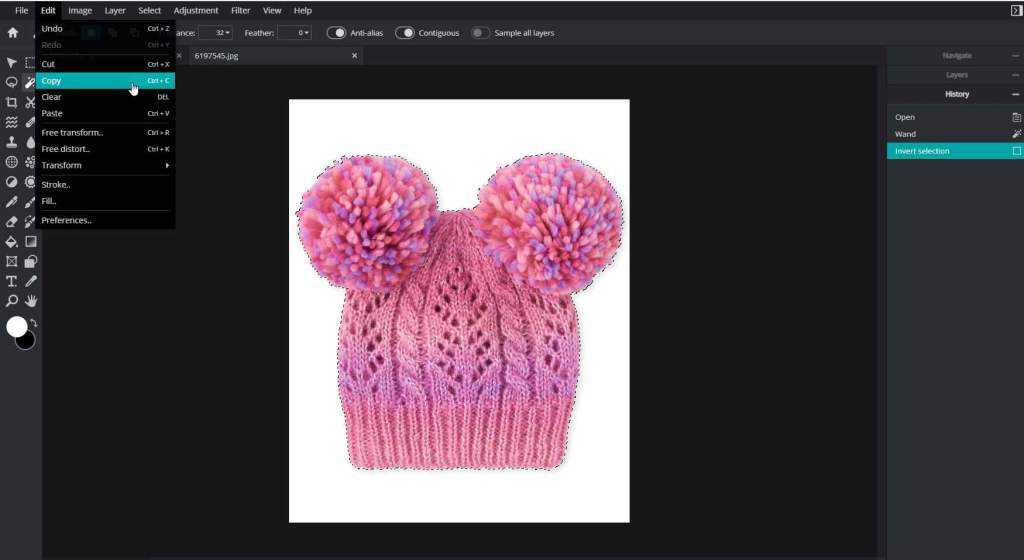Open Preferences from Edit menu

point(104,221)
